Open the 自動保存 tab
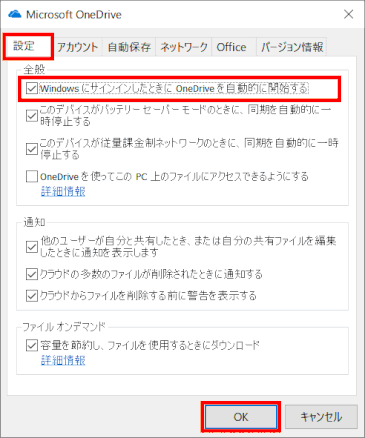Viewport: 365px width, 438px height. [129, 47]
